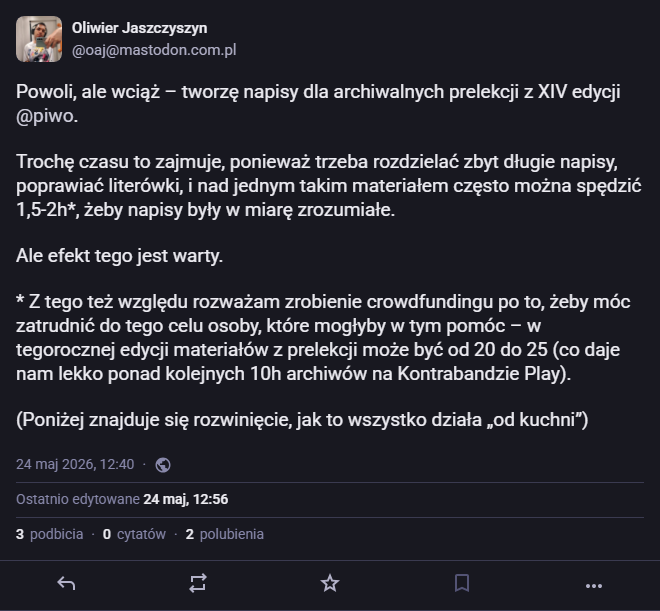This screenshot has width=660, height=611.
Task: Open the Oliwier Jaszczyszyn profile name
Action: point(139,28)
